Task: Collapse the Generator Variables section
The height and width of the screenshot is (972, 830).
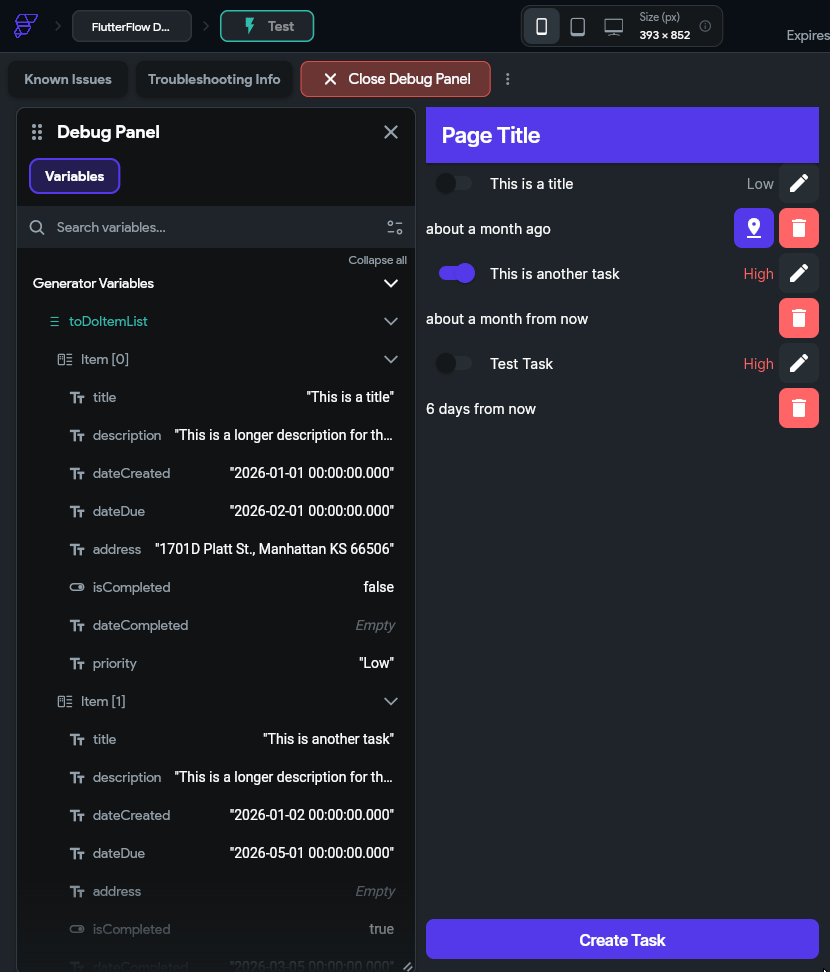Action: pyautogui.click(x=391, y=283)
